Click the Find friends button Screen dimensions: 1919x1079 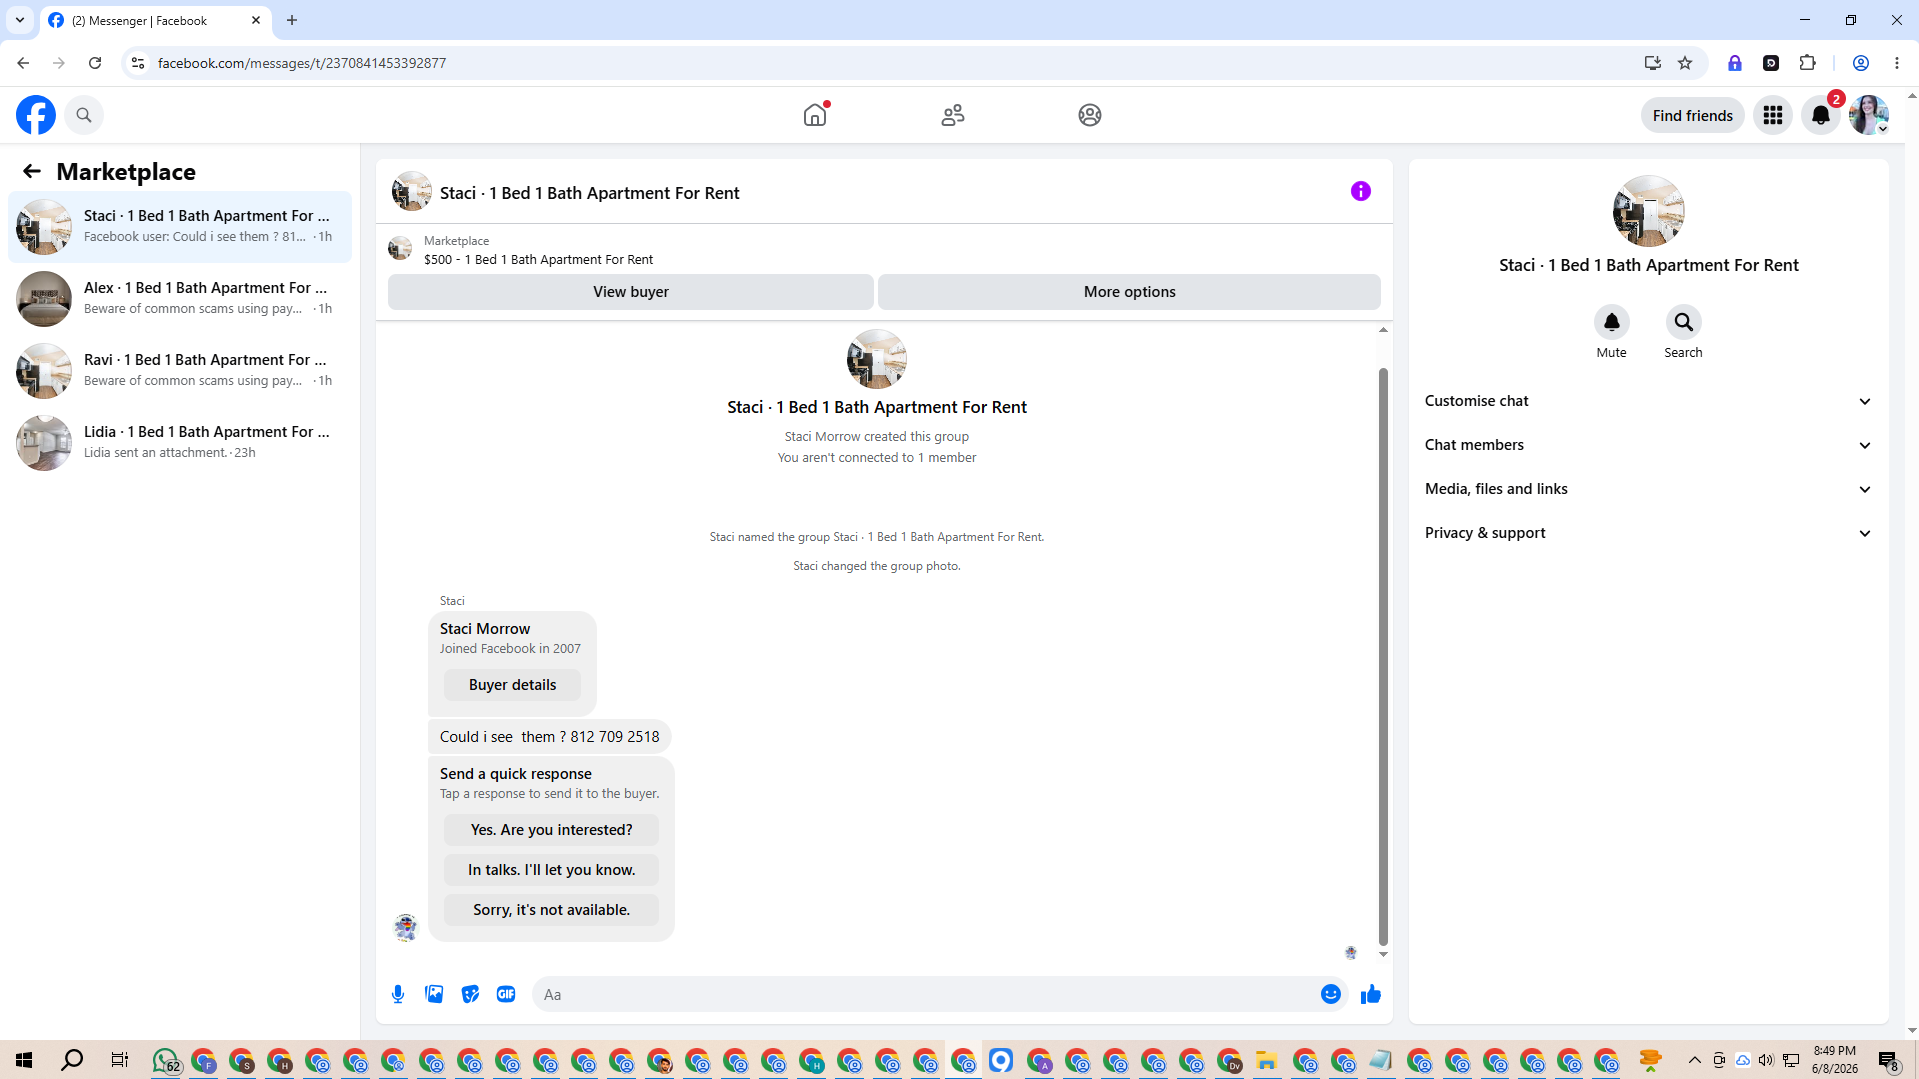1692,115
